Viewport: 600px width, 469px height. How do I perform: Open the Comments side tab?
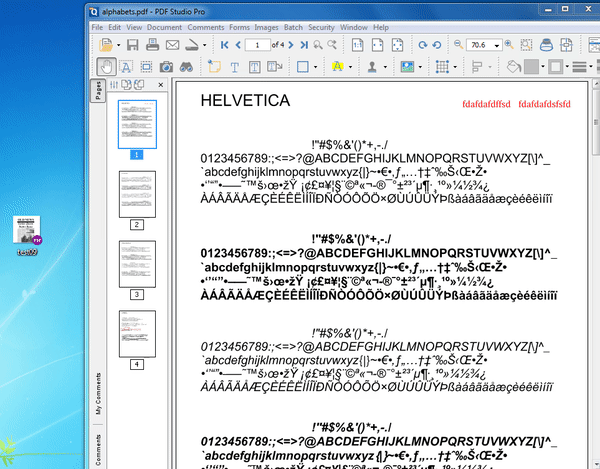98,450
